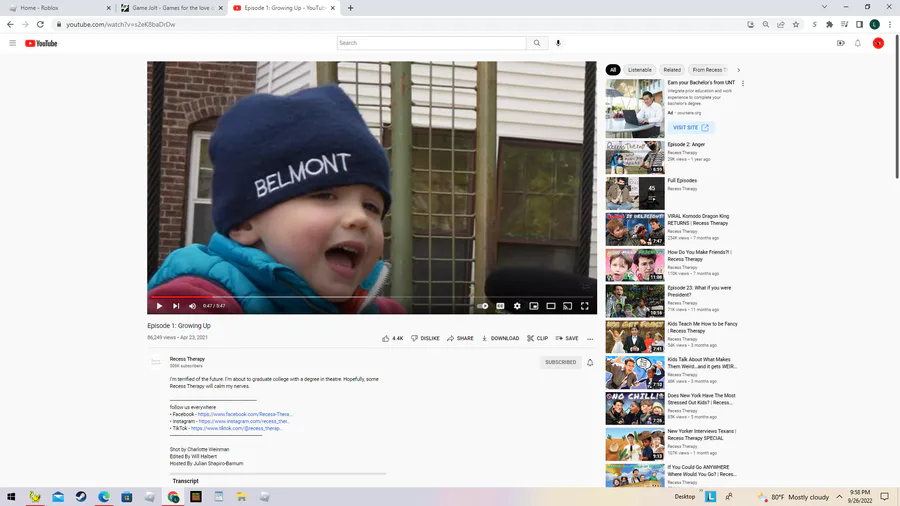Enable miniplayer mode
Screen dimensions: 900x506
534,306
